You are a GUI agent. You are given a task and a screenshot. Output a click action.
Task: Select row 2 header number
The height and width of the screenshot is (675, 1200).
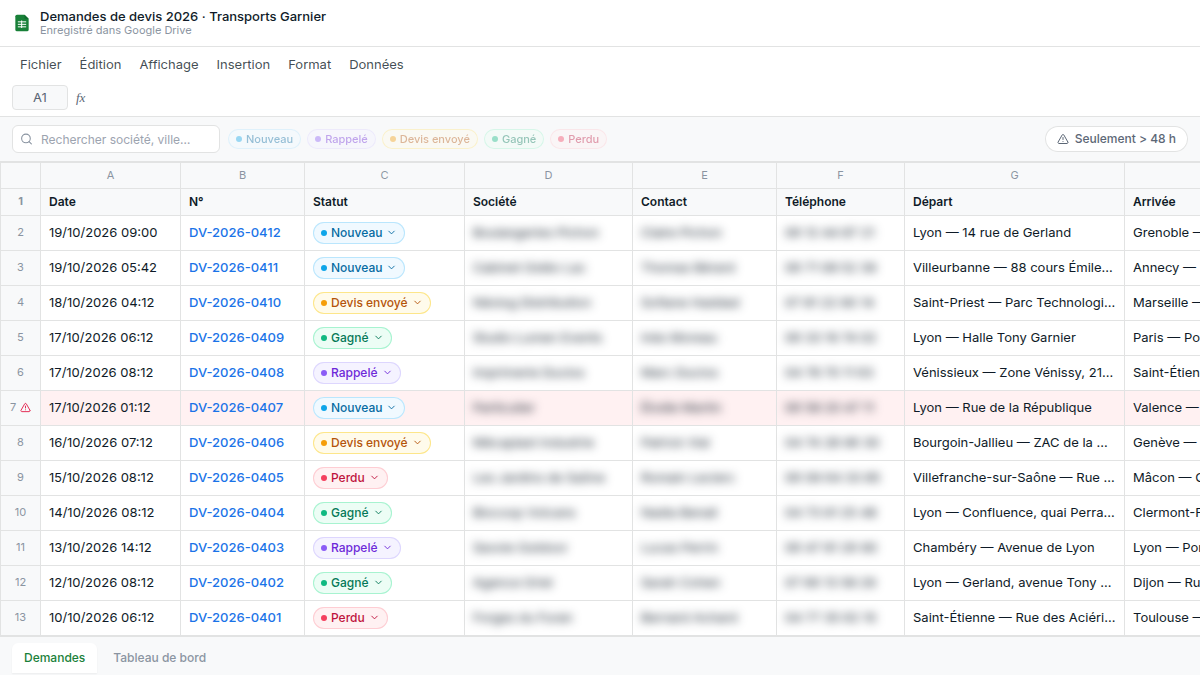click(x=20, y=233)
